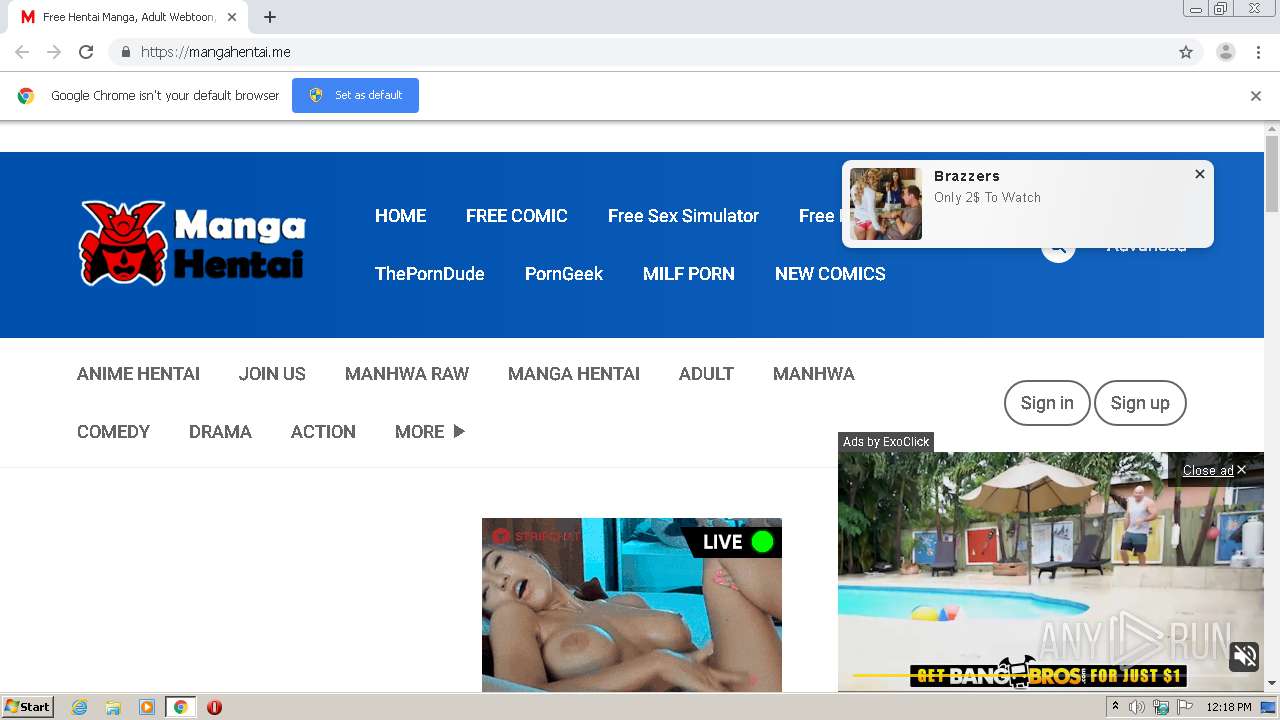Click the Brazzers notification thumbnail
The image size is (1280, 720).
pos(886,204)
